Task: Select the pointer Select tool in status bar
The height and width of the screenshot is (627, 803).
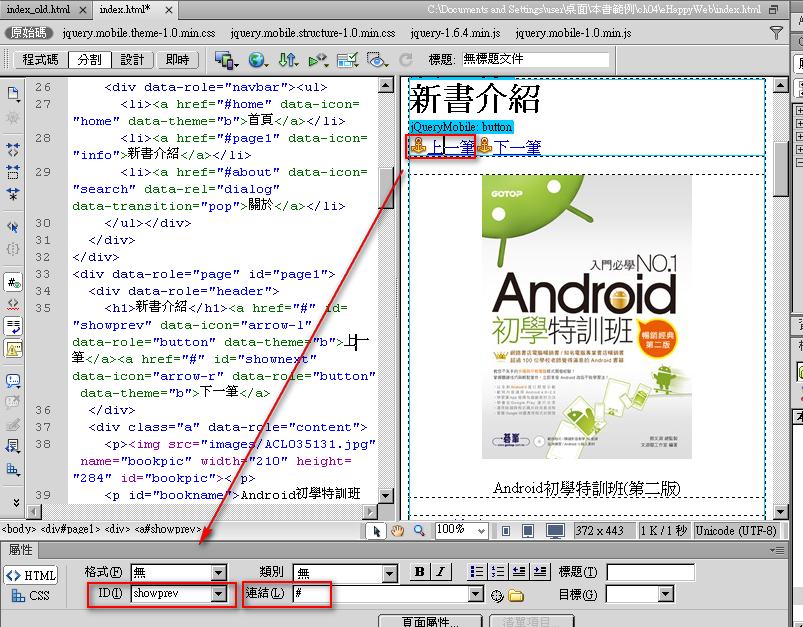Action: pos(376,531)
